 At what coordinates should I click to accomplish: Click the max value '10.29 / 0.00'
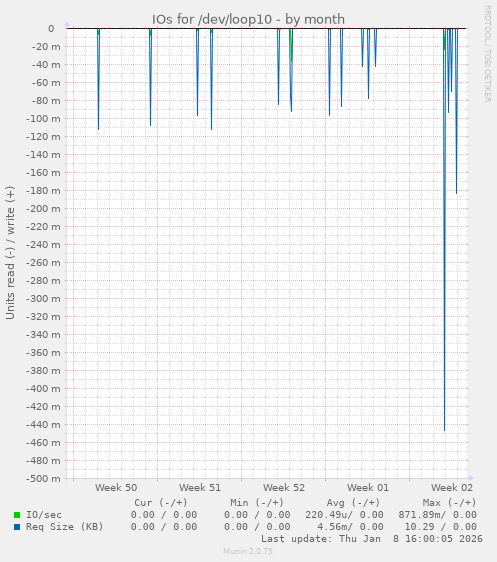pos(441,527)
